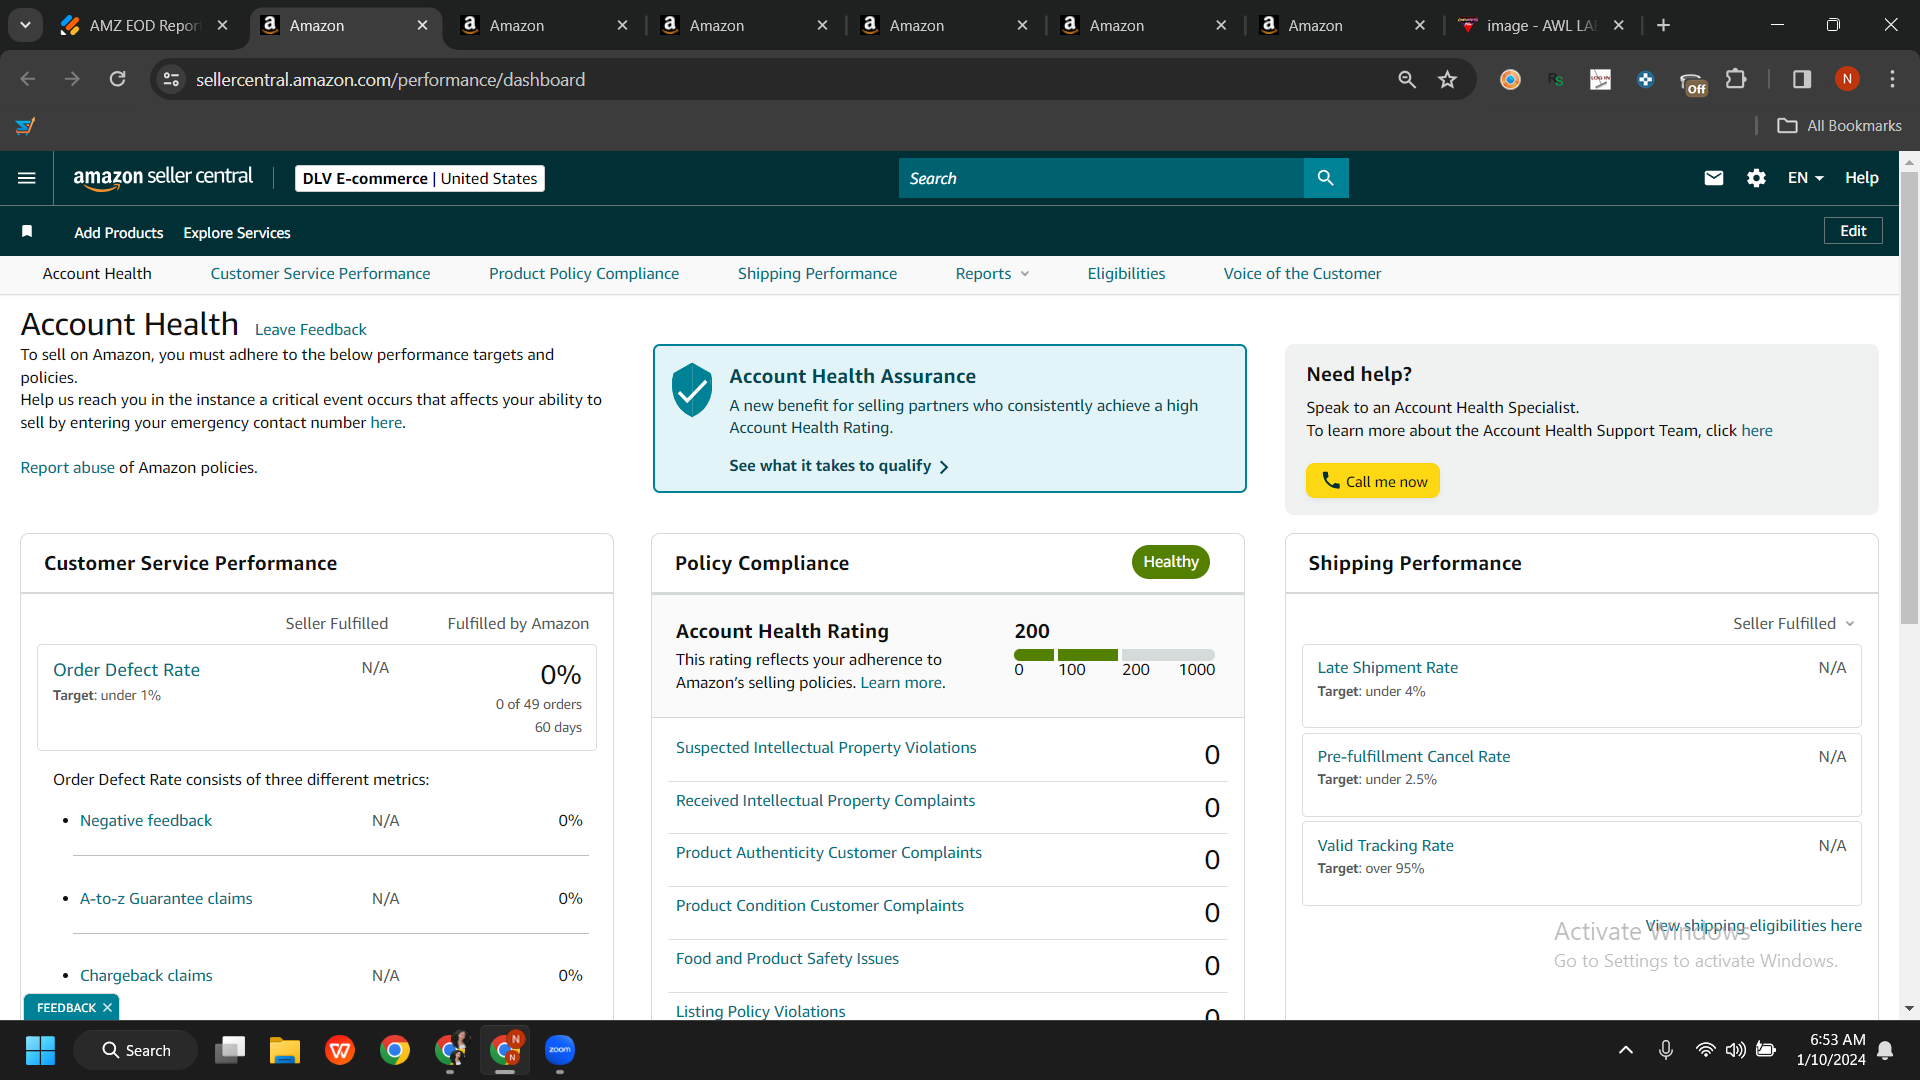Switch to Product Policy Compliance tab

click(x=584, y=274)
